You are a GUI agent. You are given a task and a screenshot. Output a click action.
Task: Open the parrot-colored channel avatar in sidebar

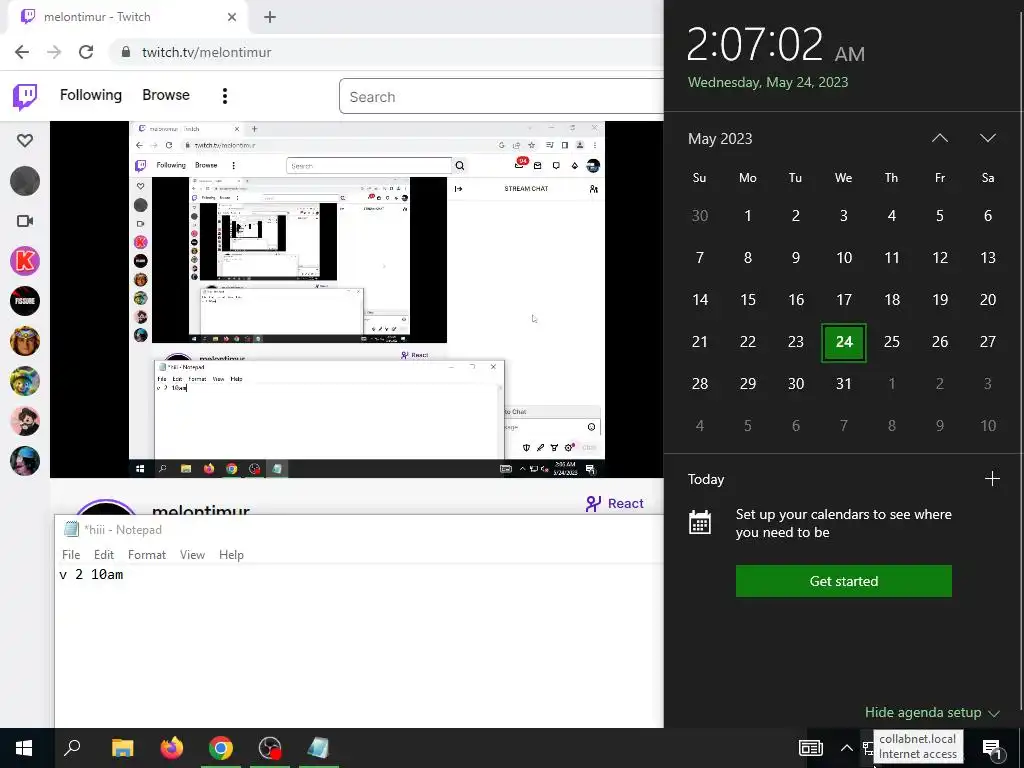(x=25, y=381)
